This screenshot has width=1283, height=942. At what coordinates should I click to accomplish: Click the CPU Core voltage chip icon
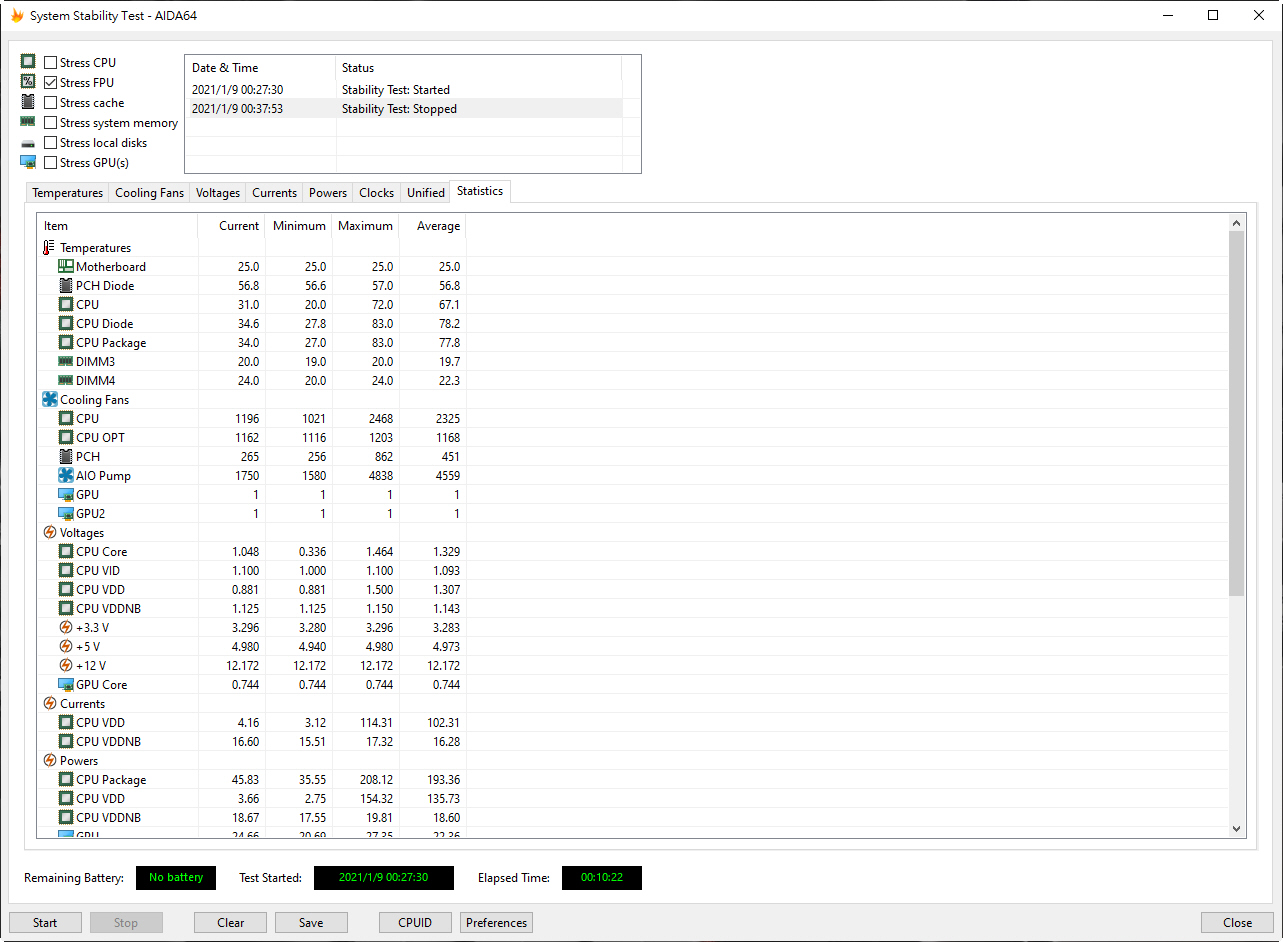[x=66, y=551]
